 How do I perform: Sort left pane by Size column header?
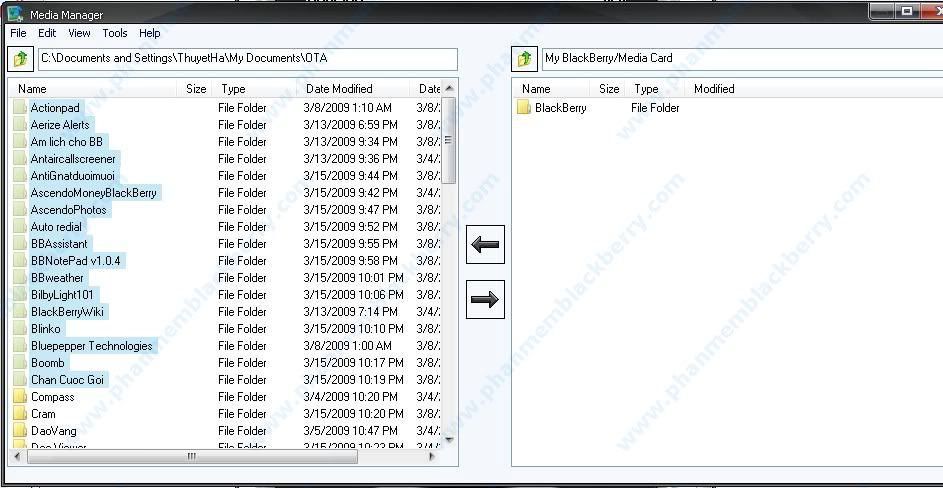click(196, 88)
